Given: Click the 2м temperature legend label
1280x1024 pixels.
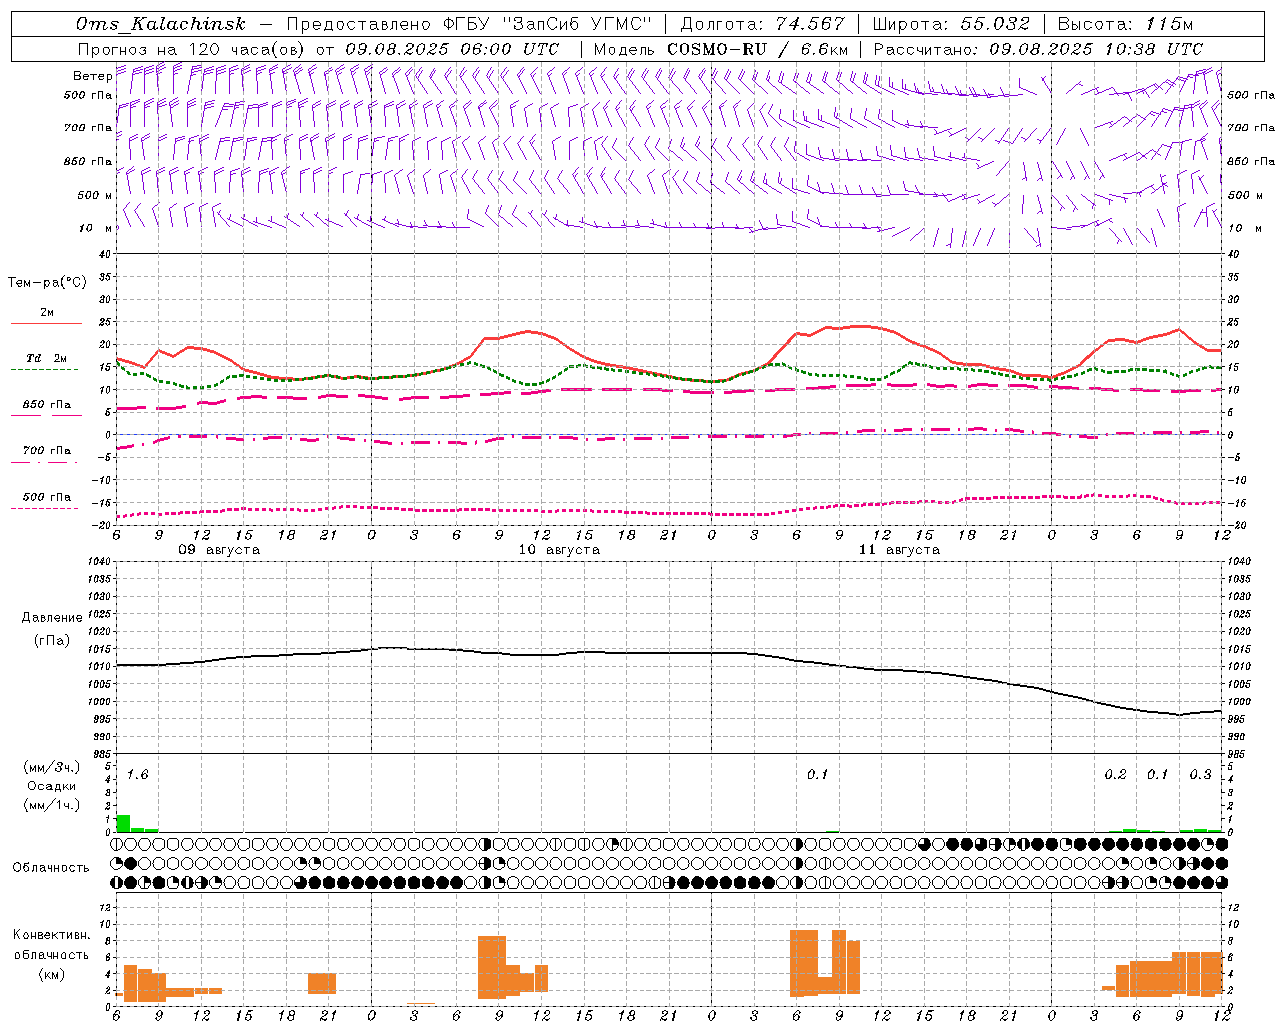Looking at the screenshot, I should point(47,313).
